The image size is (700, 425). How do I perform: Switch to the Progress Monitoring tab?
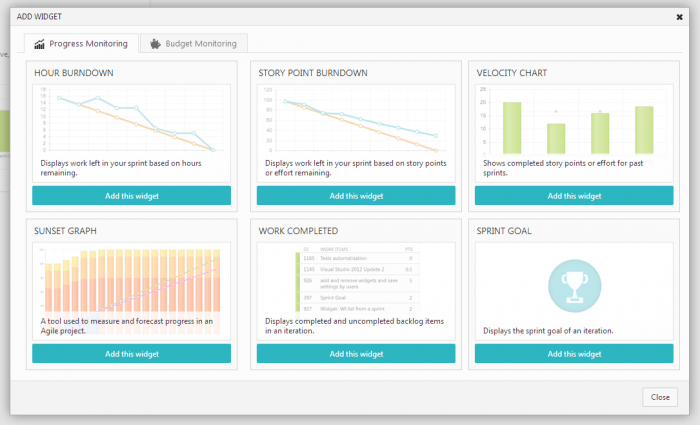[x=81, y=44]
